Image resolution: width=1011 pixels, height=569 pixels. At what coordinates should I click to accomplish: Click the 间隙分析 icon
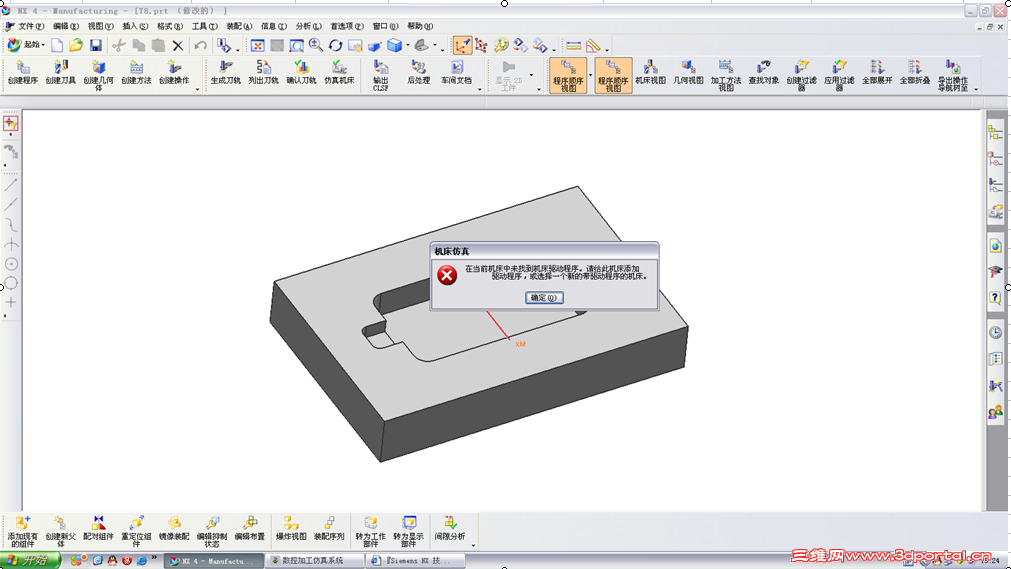[449, 528]
